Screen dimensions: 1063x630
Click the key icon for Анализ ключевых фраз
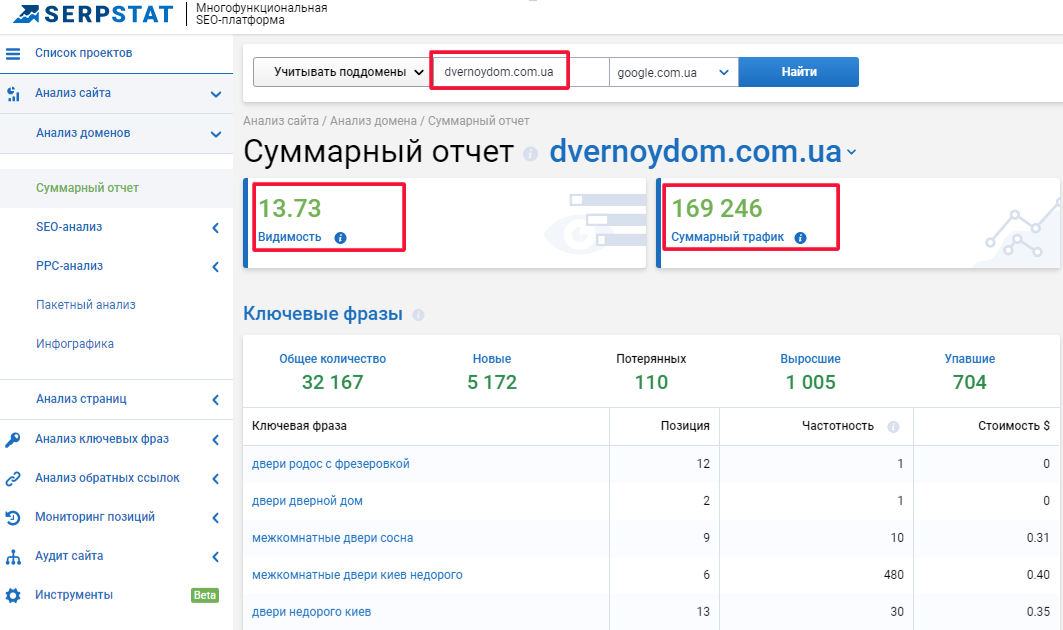click(x=13, y=439)
